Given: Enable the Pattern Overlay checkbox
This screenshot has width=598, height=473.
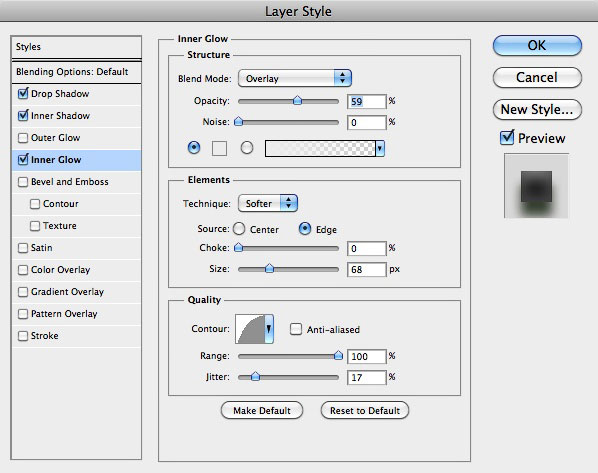Looking at the screenshot, I should (x=23, y=314).
